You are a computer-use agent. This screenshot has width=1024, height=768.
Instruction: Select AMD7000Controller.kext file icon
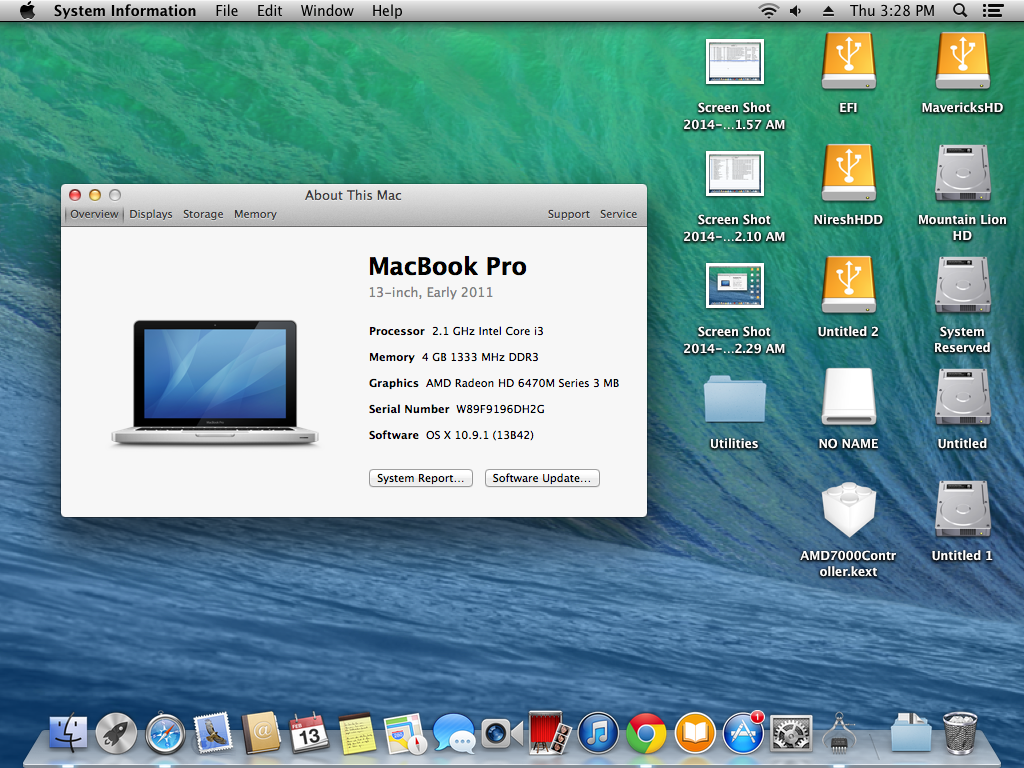pos(848,509)
